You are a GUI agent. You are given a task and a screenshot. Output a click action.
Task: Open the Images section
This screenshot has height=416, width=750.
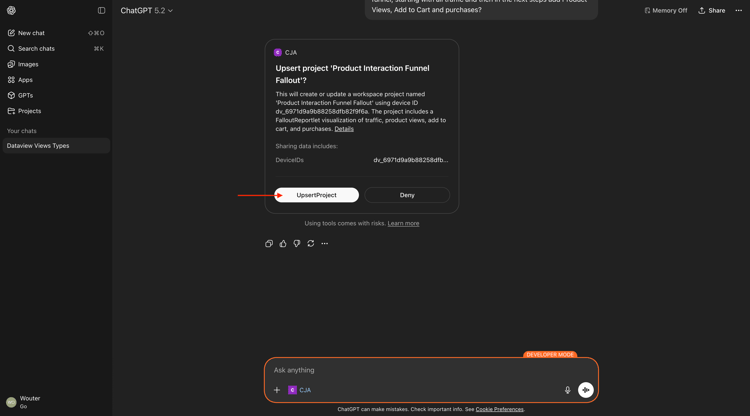click(x=56, y=64)
